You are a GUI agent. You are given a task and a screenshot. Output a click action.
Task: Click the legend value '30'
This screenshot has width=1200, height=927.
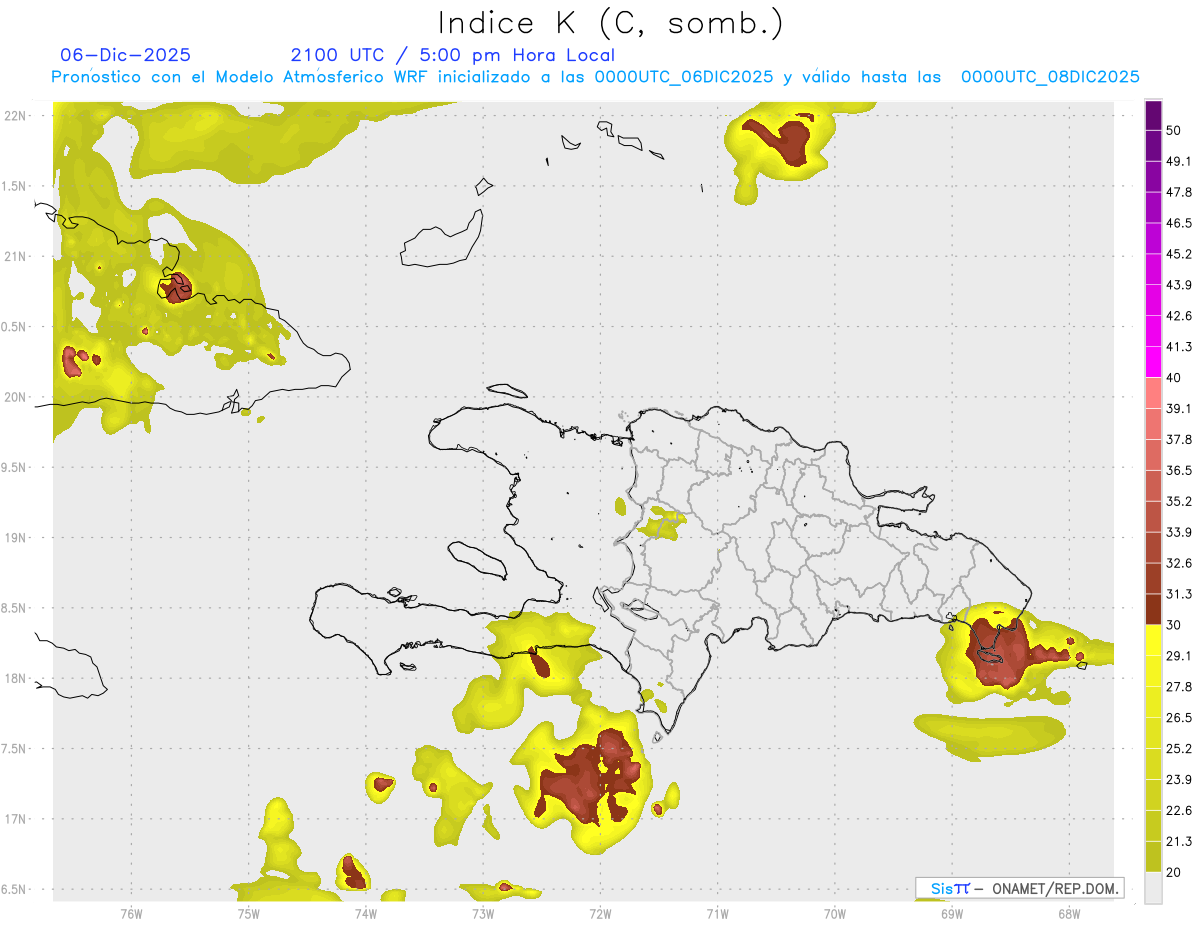point(1174,625)
